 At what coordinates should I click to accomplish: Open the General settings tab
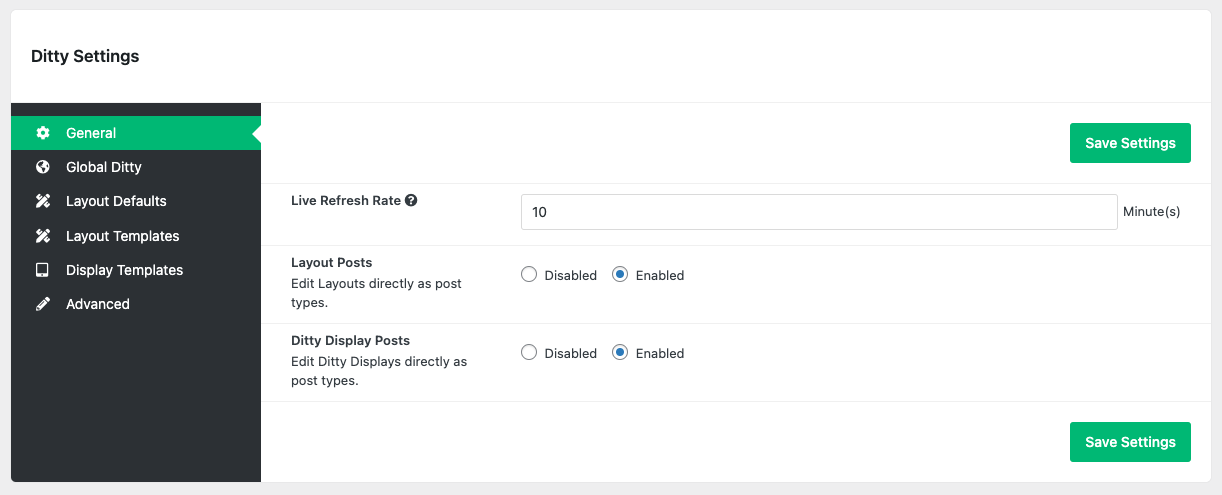click(x=91, y=133)
